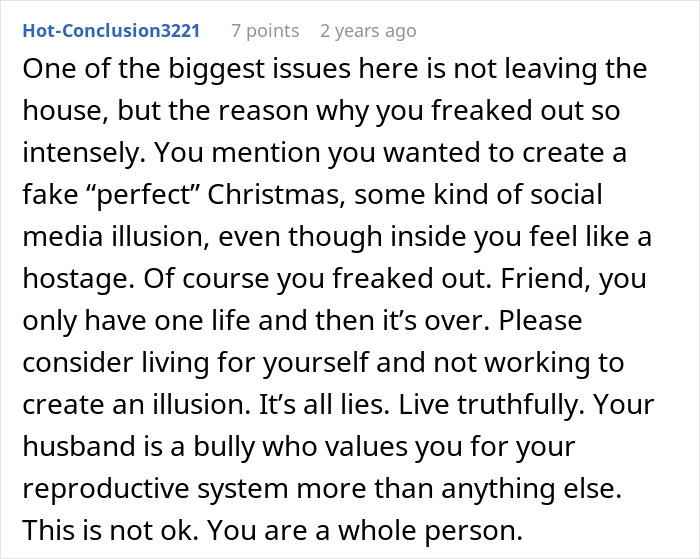Click the "2 years ago" timestamp
This screenshot has height=559, width=700.
367,31
